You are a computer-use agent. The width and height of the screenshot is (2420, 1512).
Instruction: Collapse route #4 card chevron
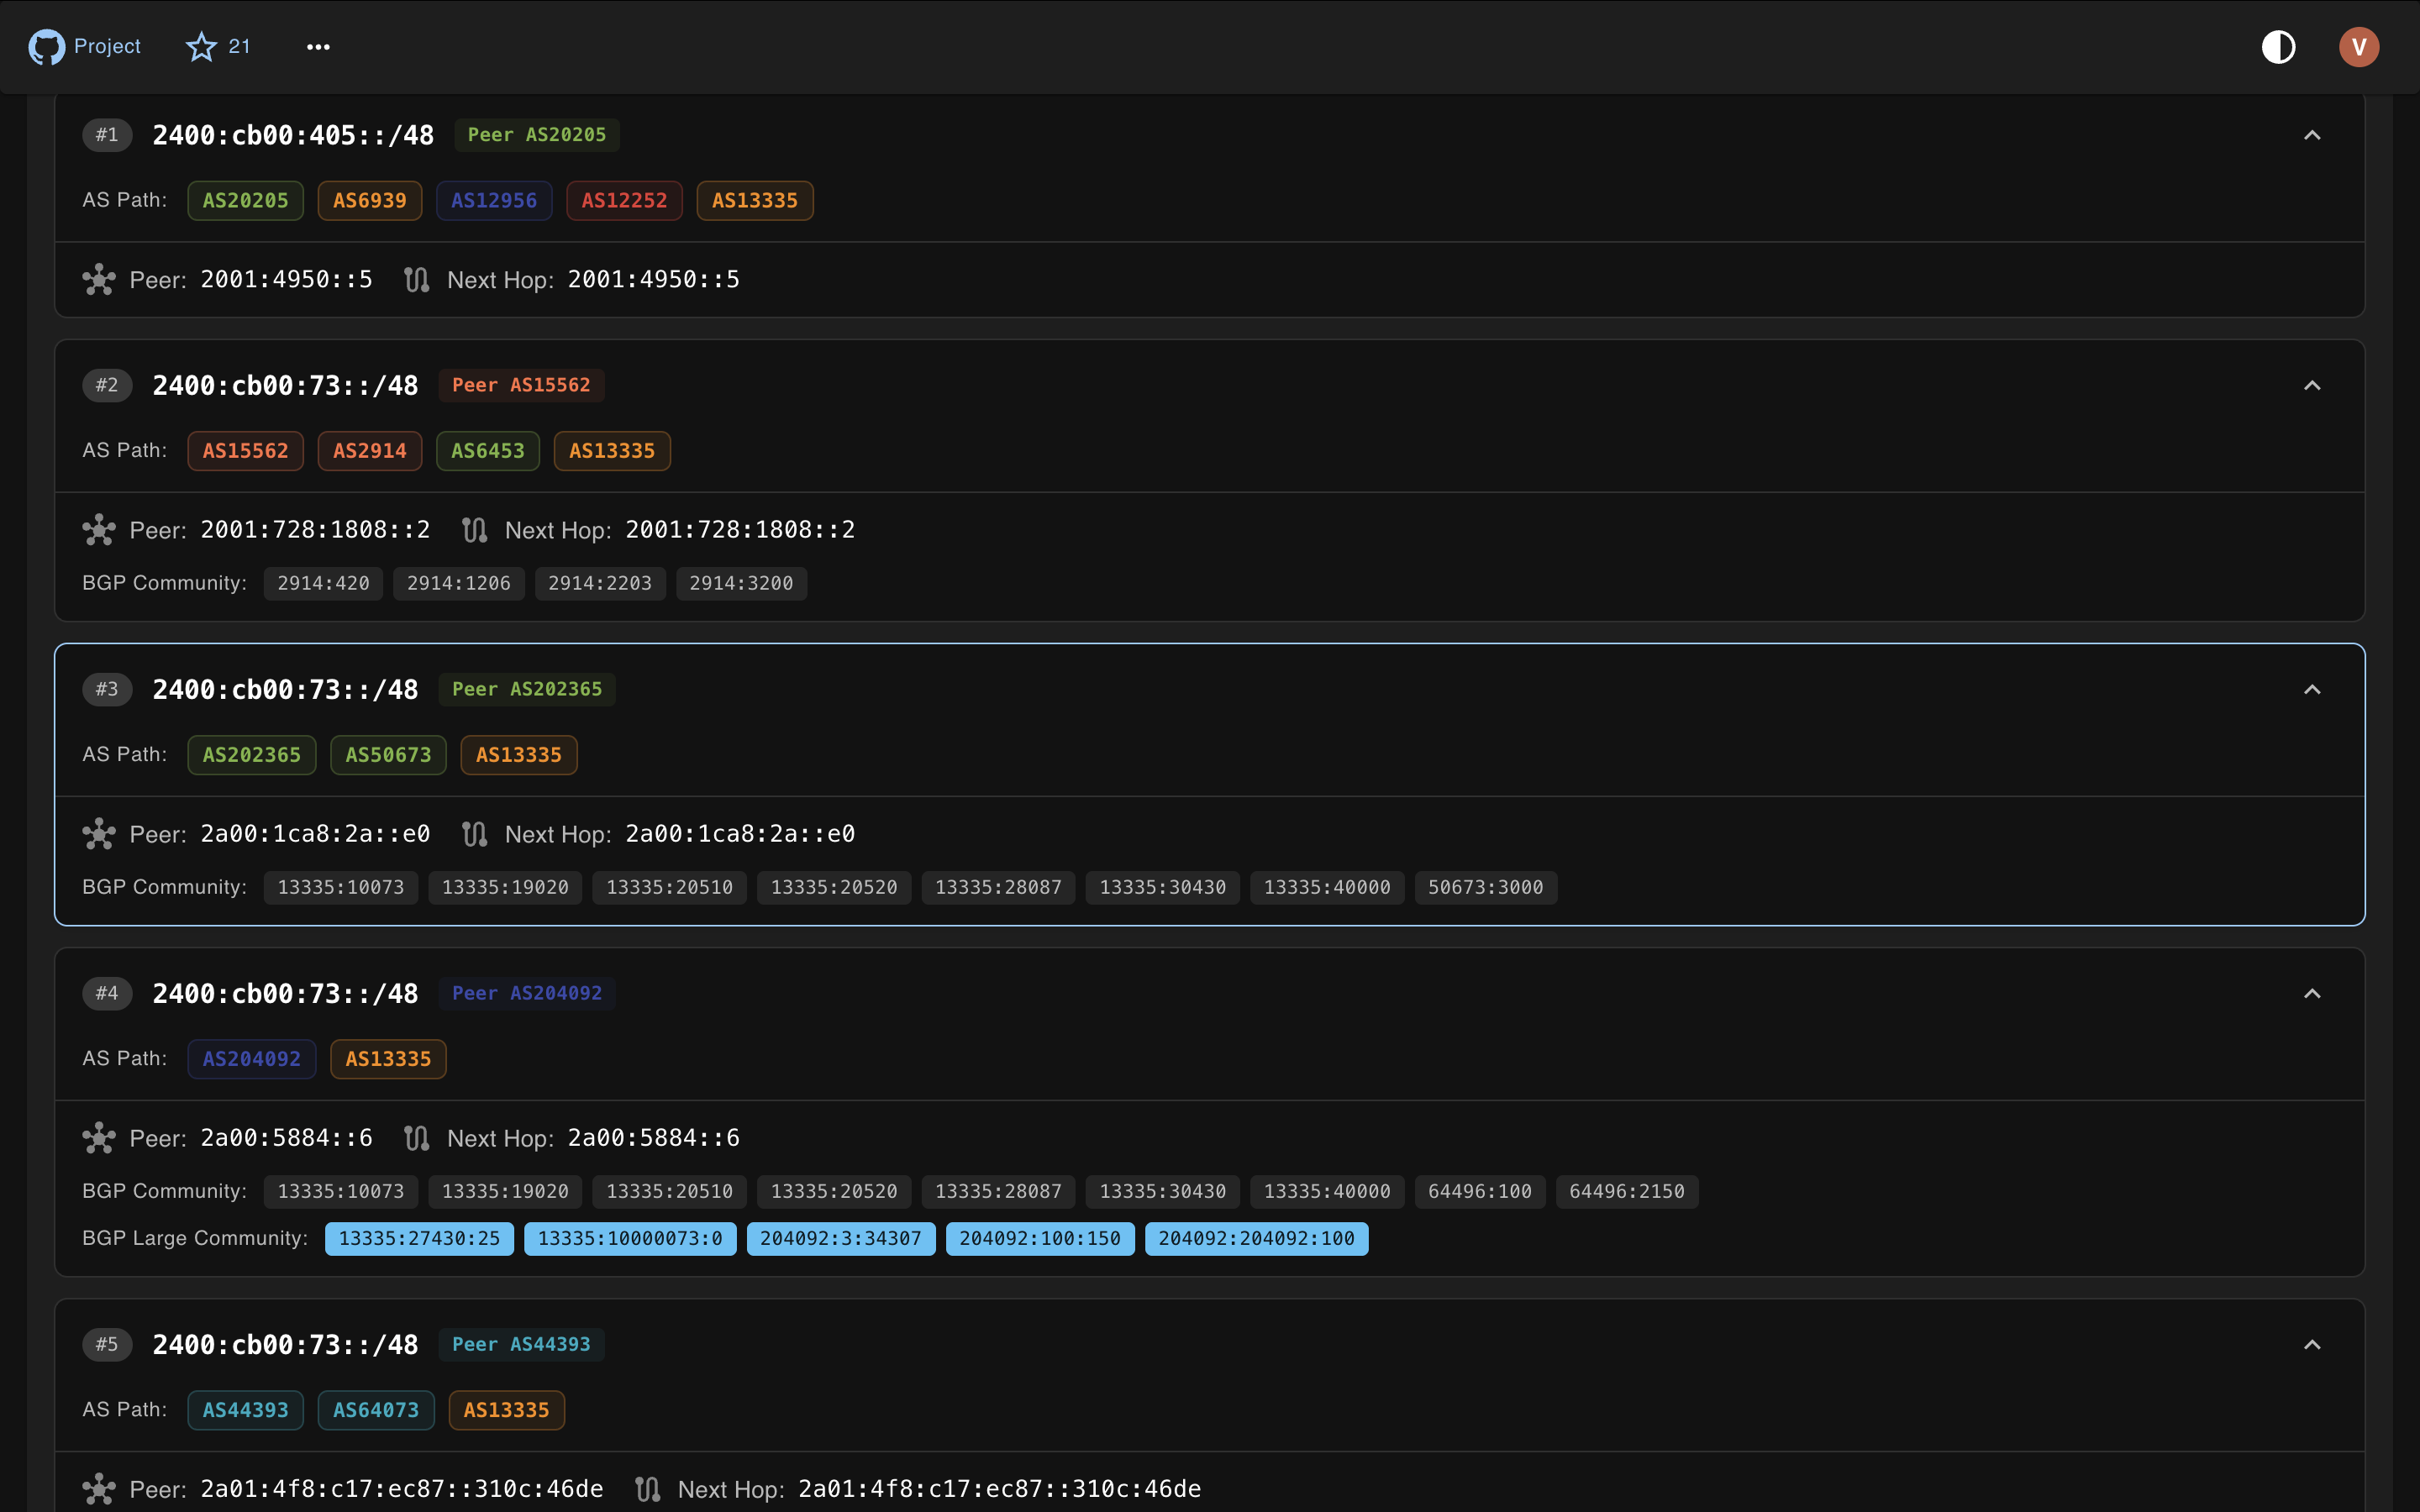click(2312, 993)
